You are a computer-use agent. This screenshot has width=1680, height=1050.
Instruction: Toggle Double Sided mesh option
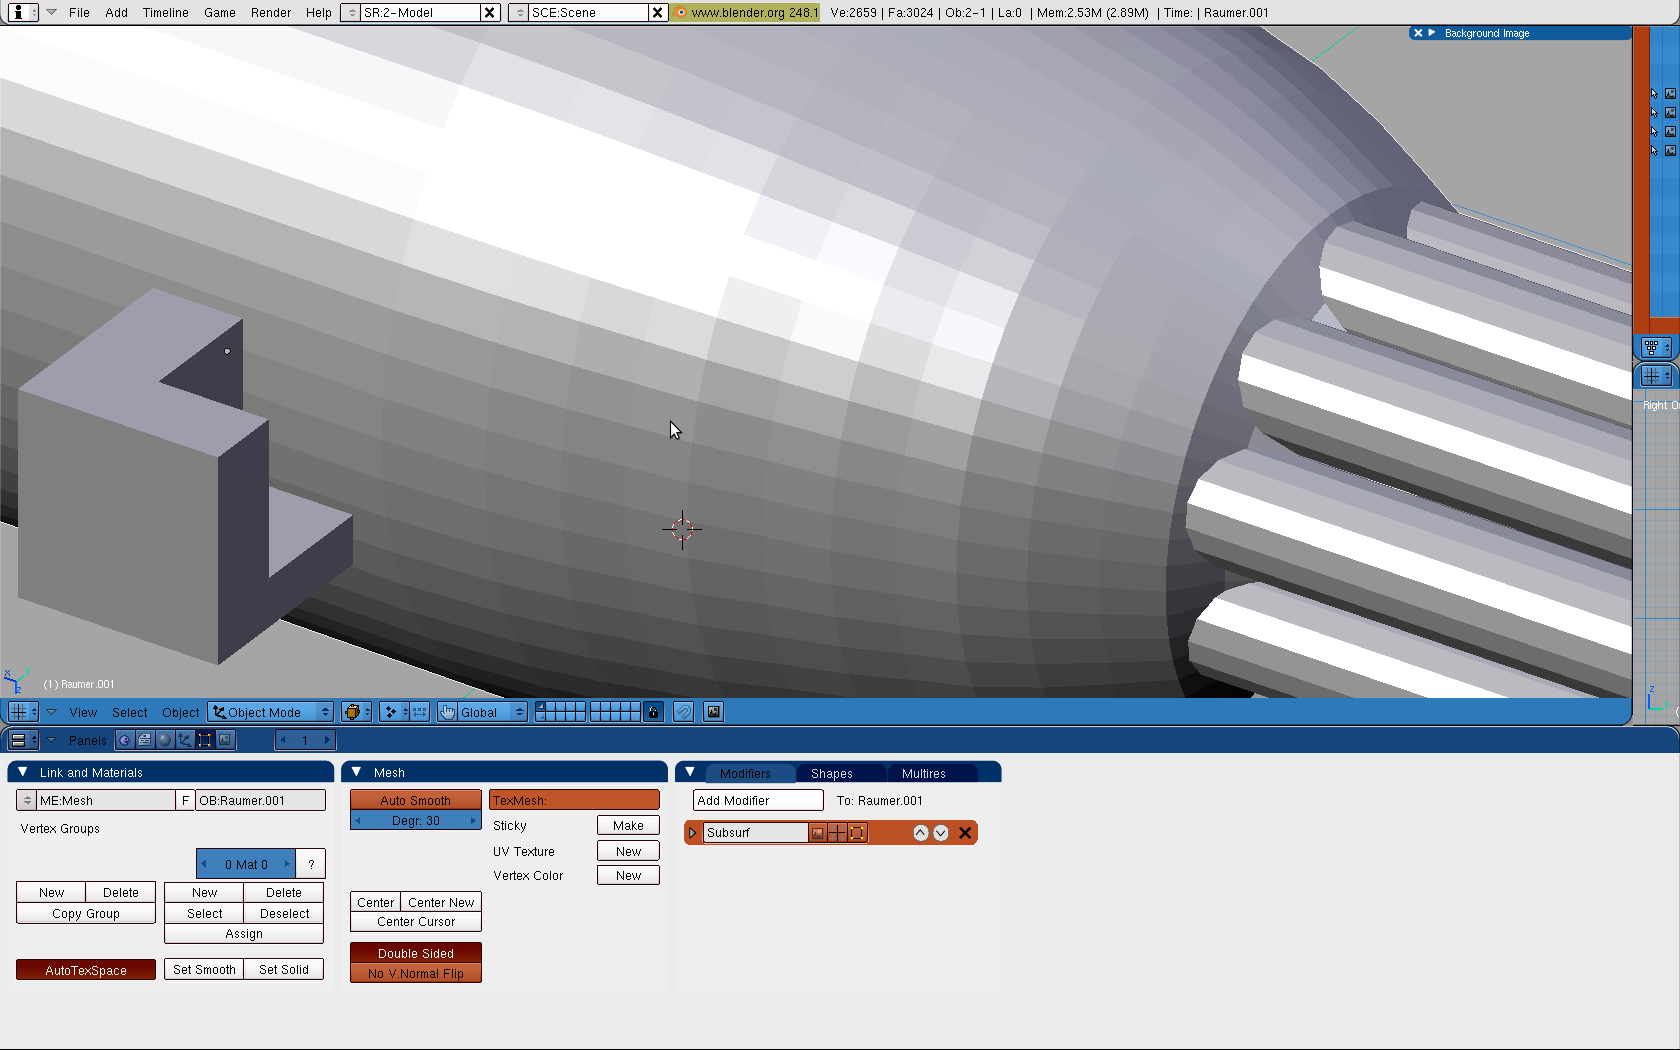click(415, 953)
